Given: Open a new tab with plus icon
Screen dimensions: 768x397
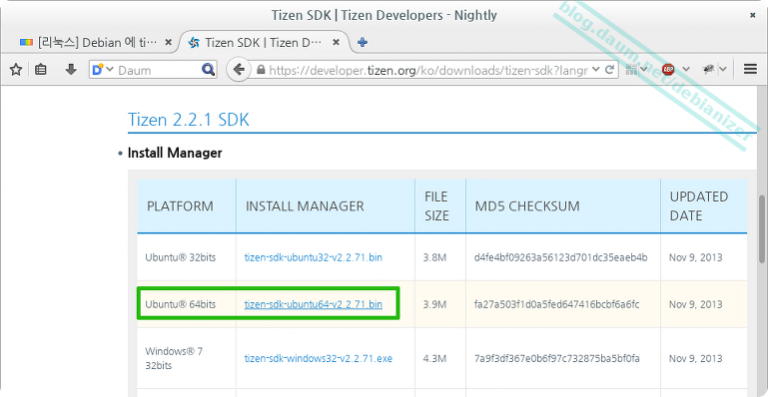Looking at the screenshot, I should click(362, 43).
